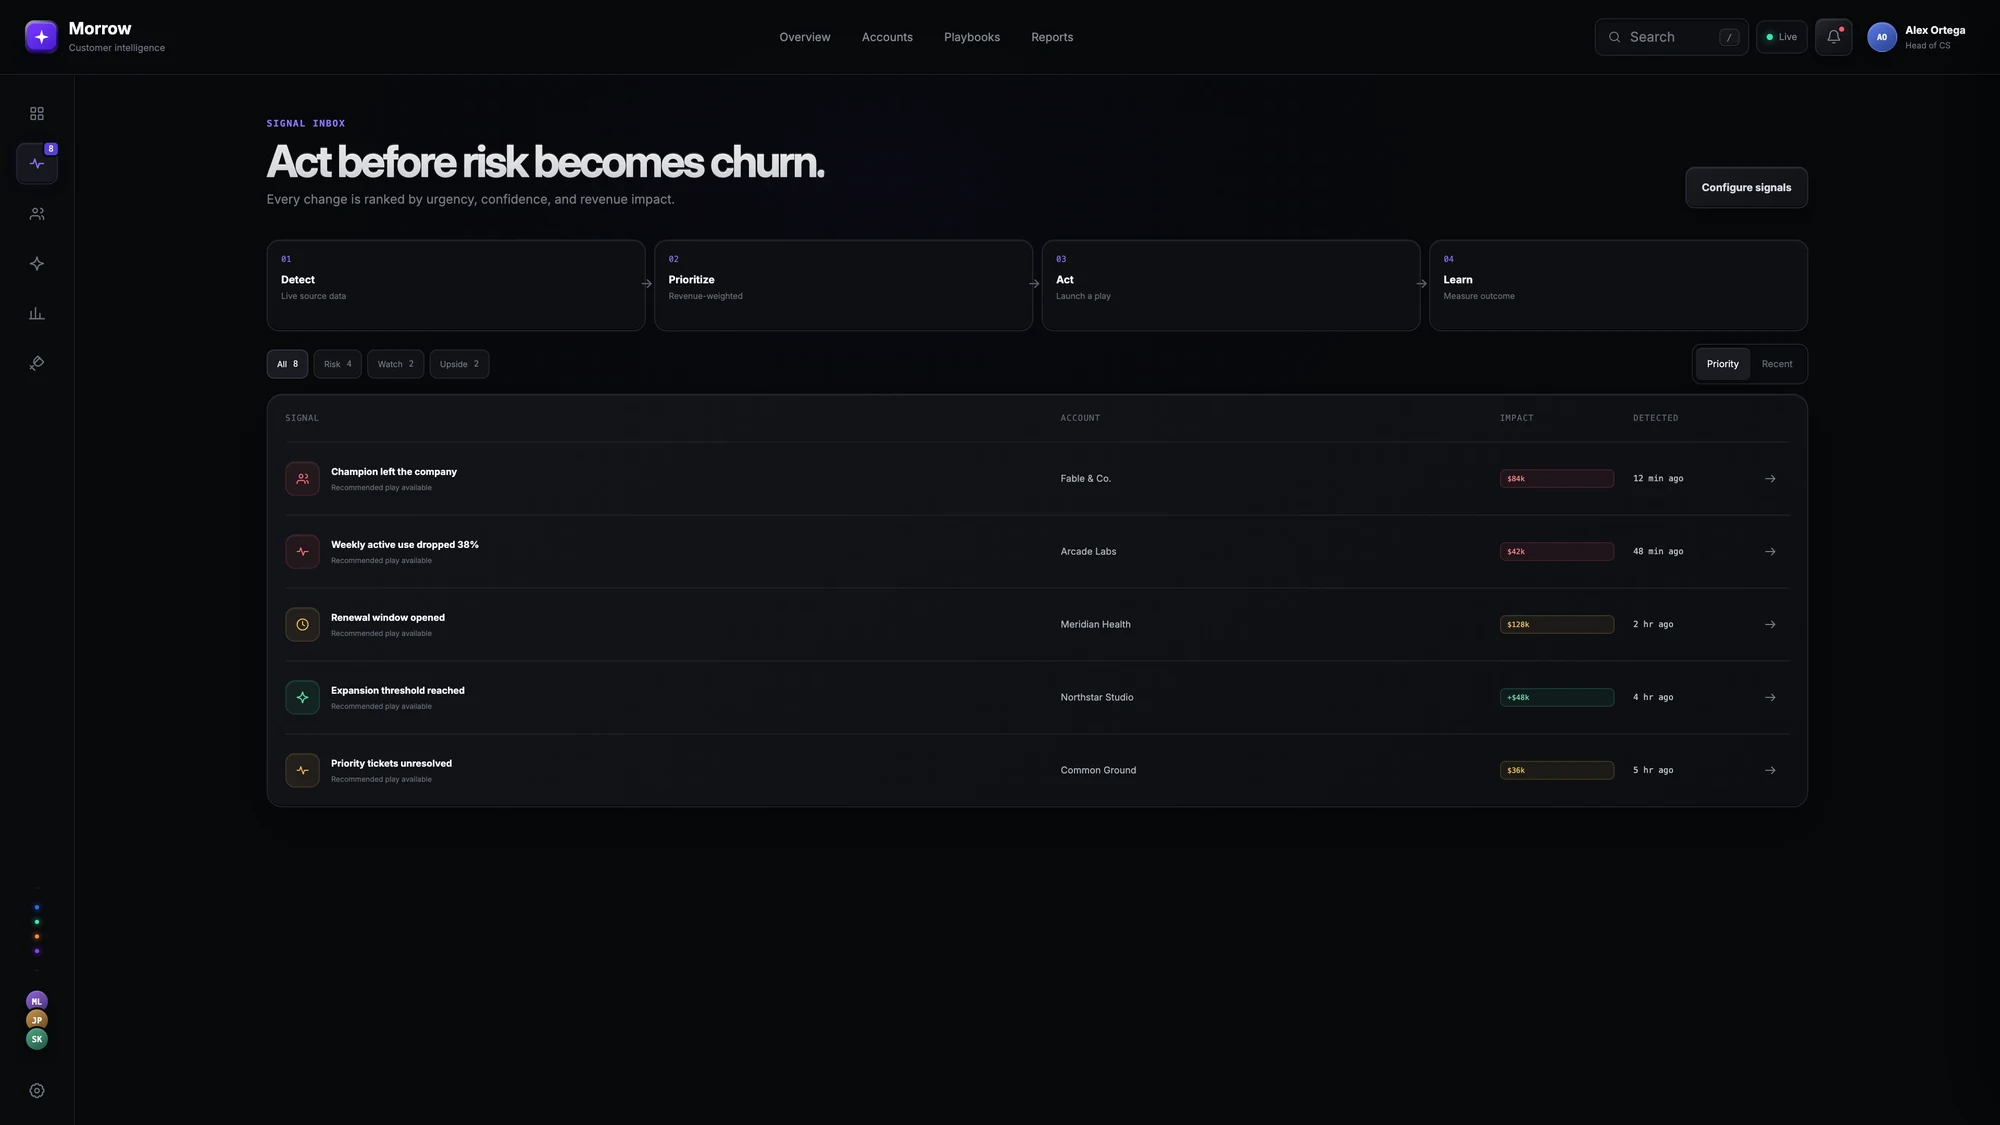Sort signals by Priority
This screenshot has height=1125, width=2000.
[1722, 364]
